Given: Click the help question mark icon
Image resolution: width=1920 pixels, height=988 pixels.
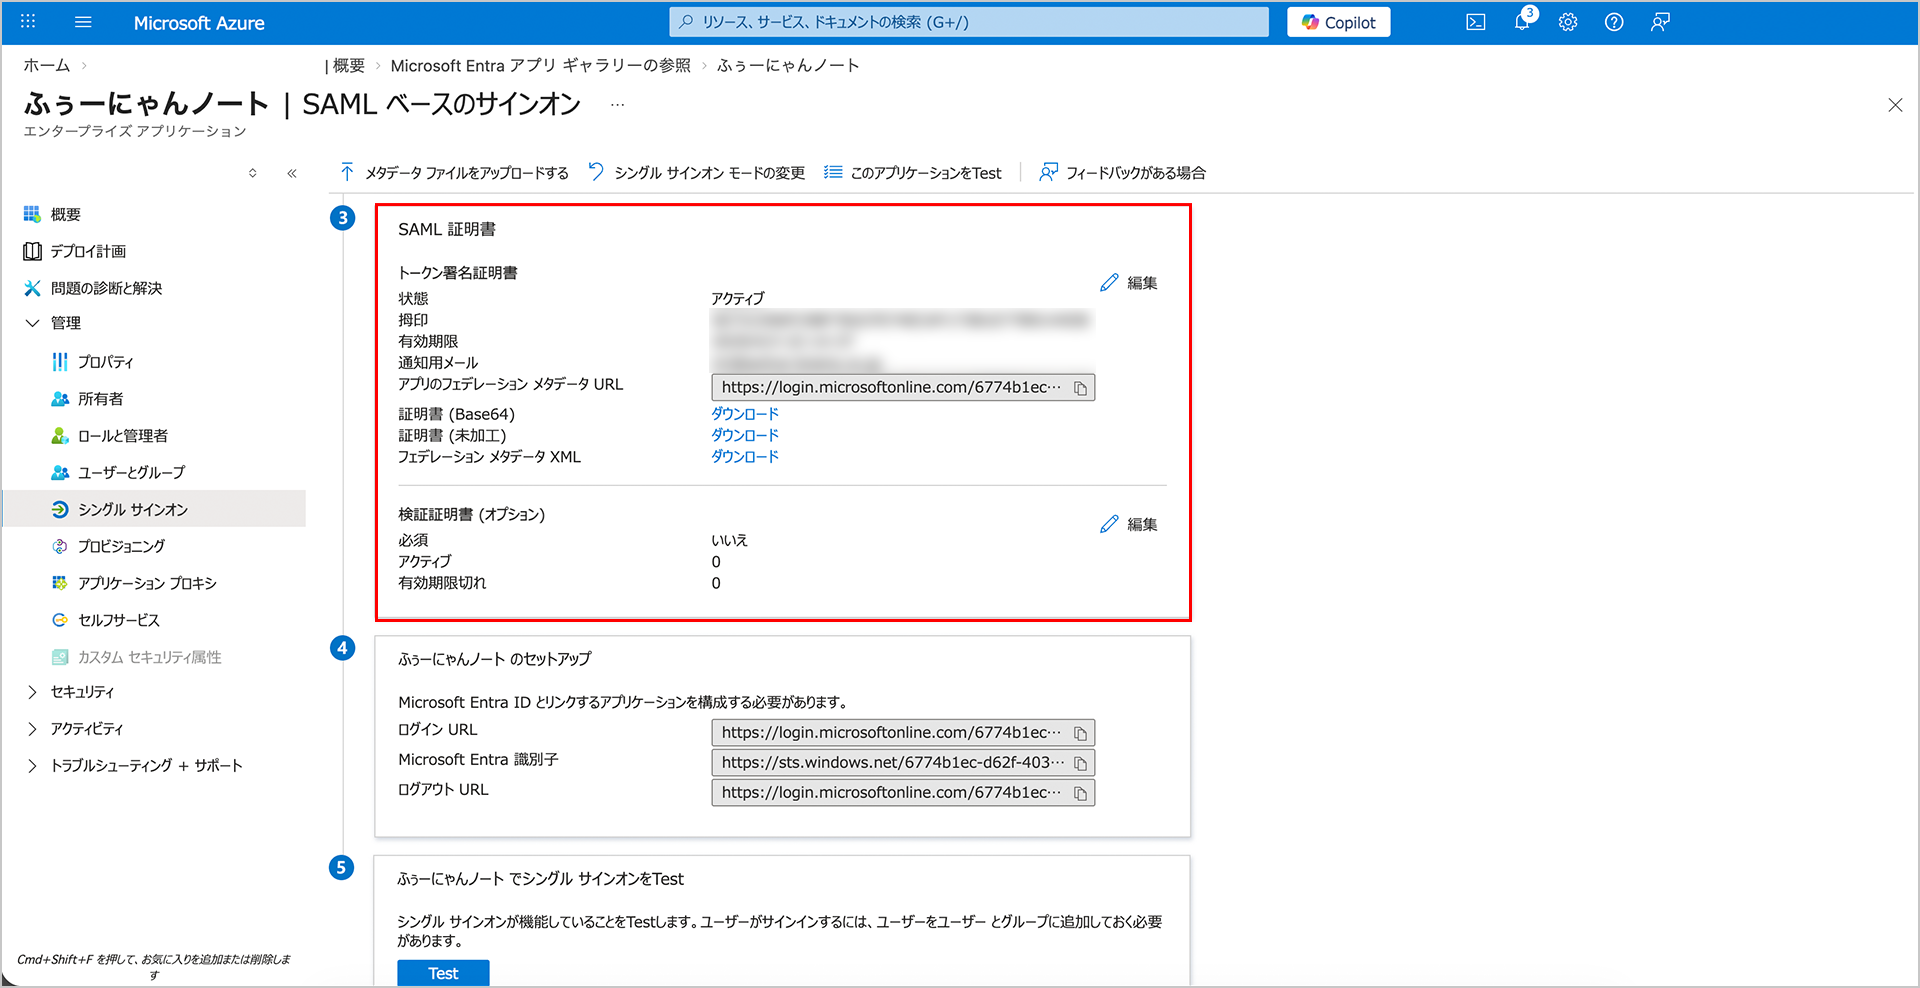Looking at the screenshot, I should [x=1613, y=22].
